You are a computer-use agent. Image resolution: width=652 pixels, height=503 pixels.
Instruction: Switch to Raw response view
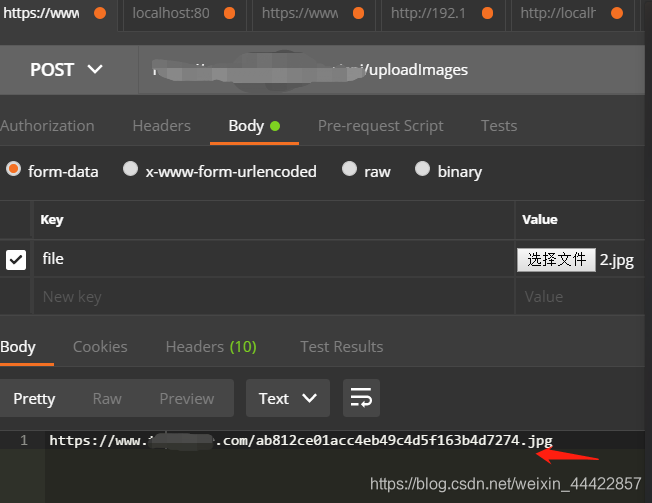(107, 398)
